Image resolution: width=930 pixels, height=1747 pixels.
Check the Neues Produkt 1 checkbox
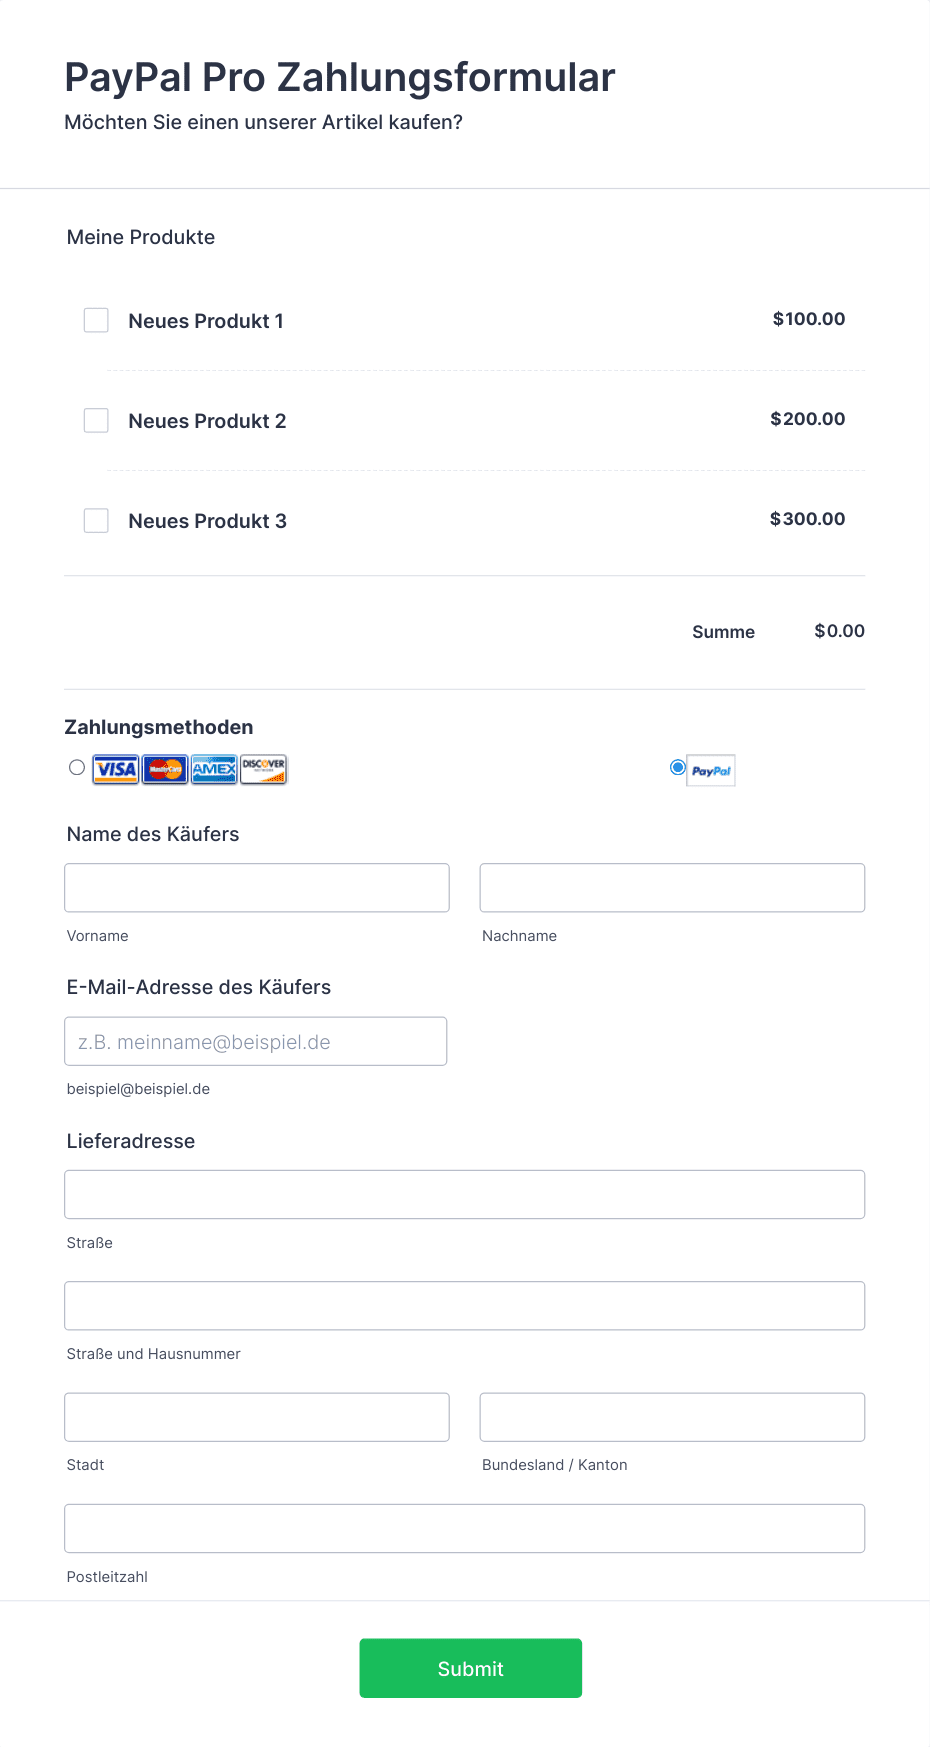(96, 320)
